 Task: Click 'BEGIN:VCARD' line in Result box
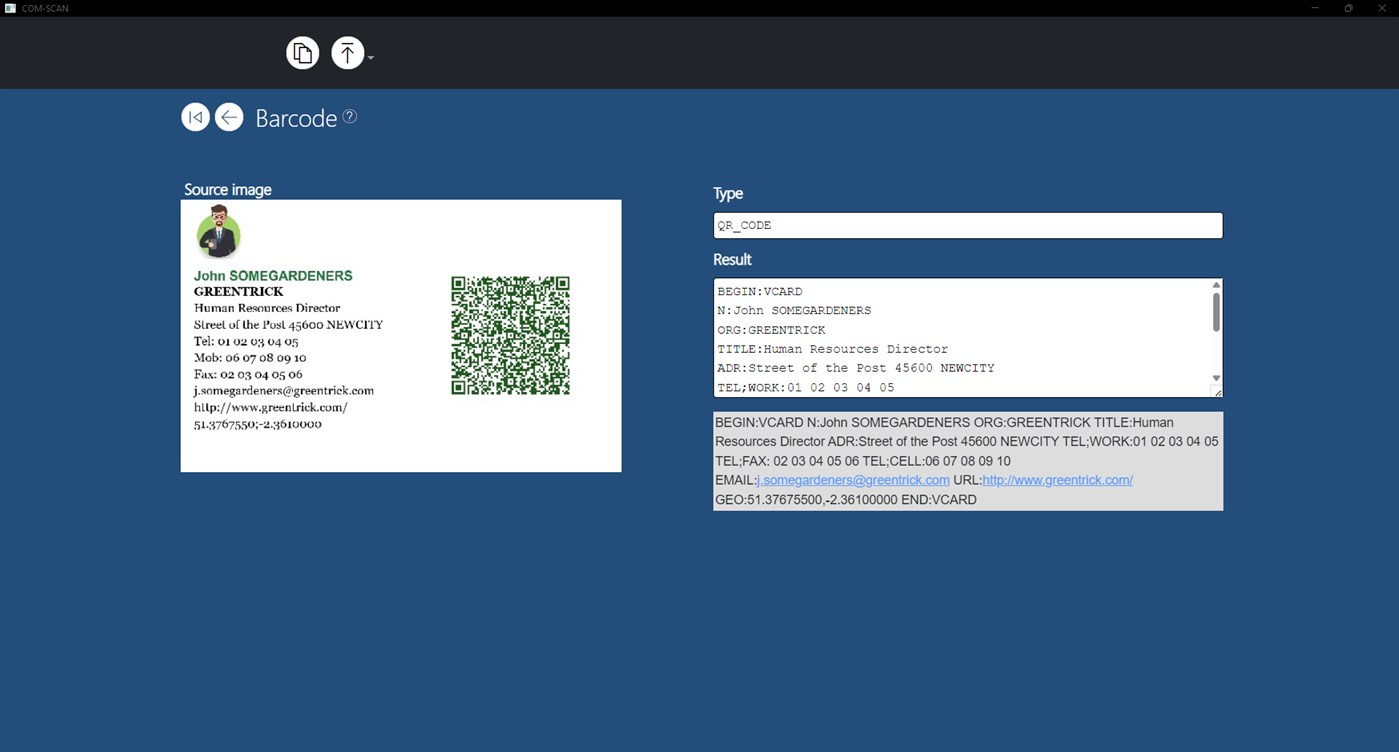759,292
